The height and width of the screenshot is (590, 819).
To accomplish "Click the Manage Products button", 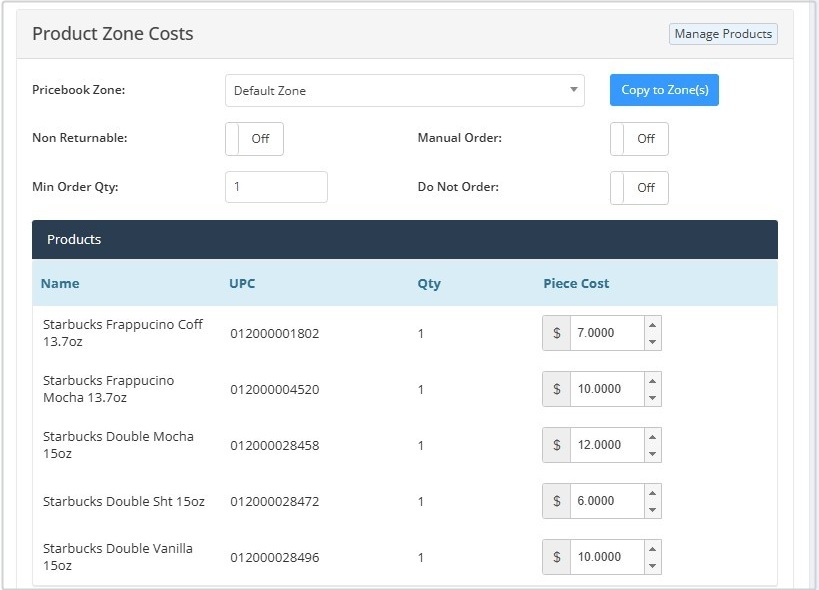I will 723,34.
